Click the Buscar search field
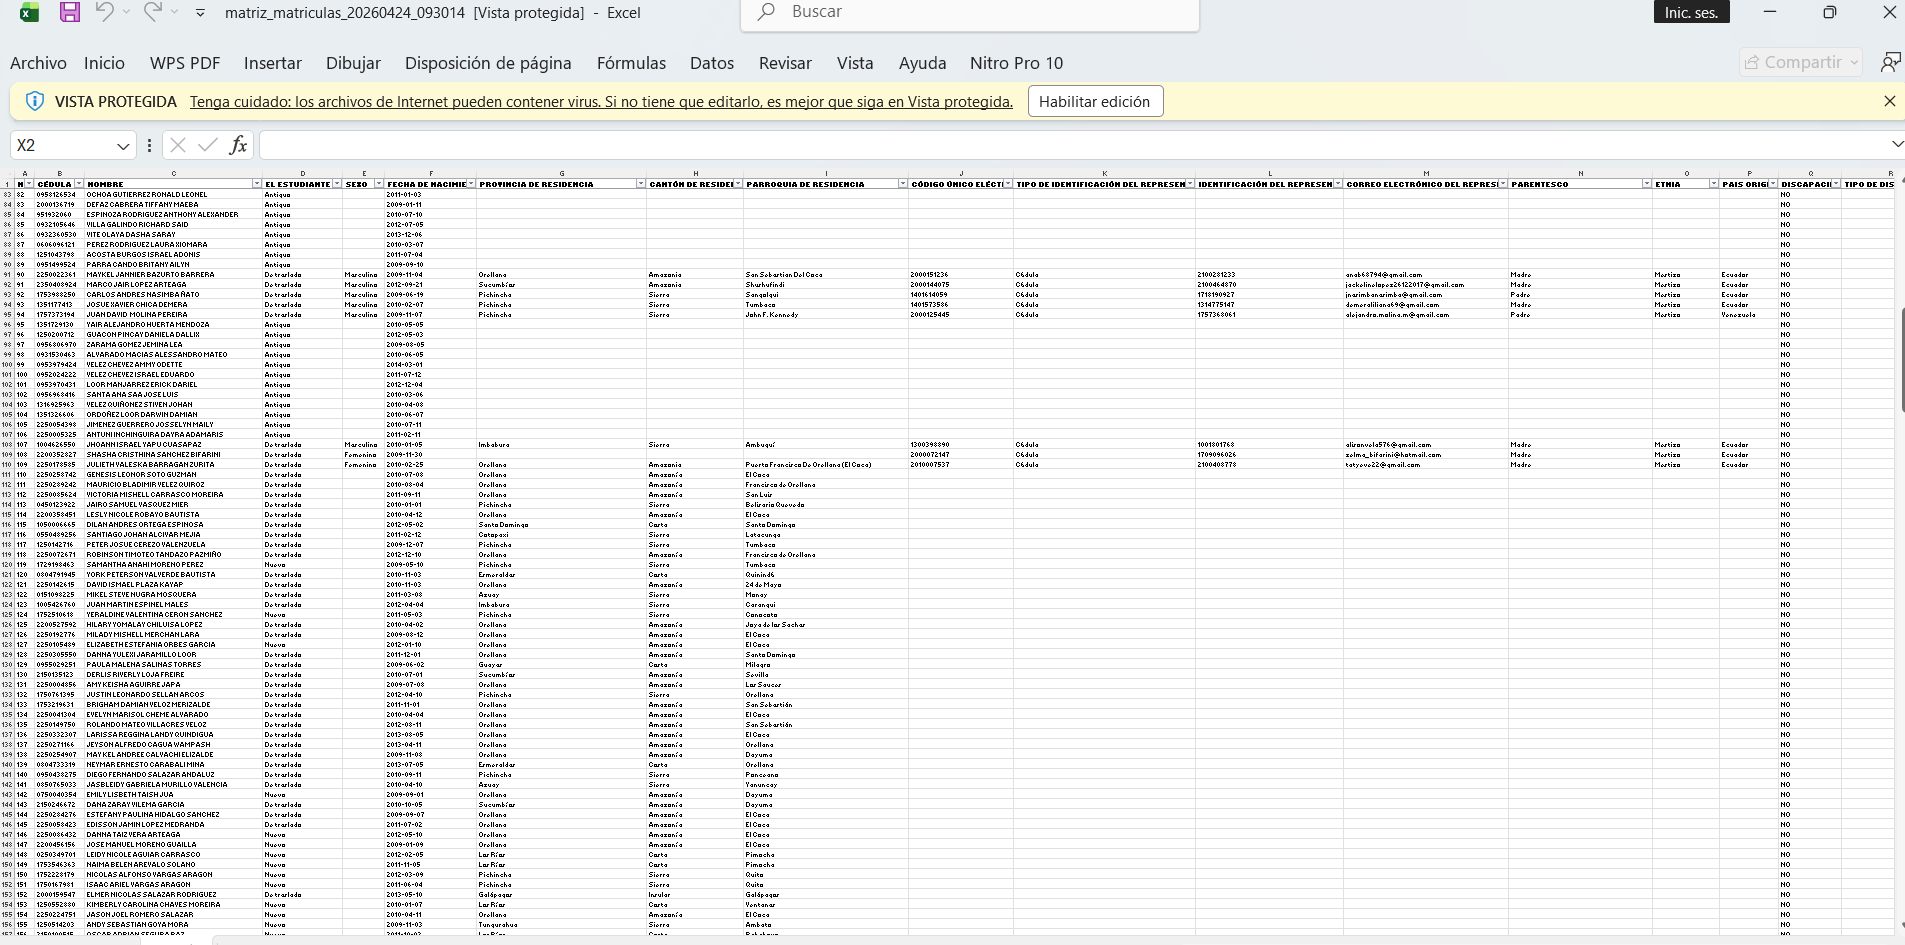Image resolution: width=1905 pixels, height=945 pixels. (970, 13)
